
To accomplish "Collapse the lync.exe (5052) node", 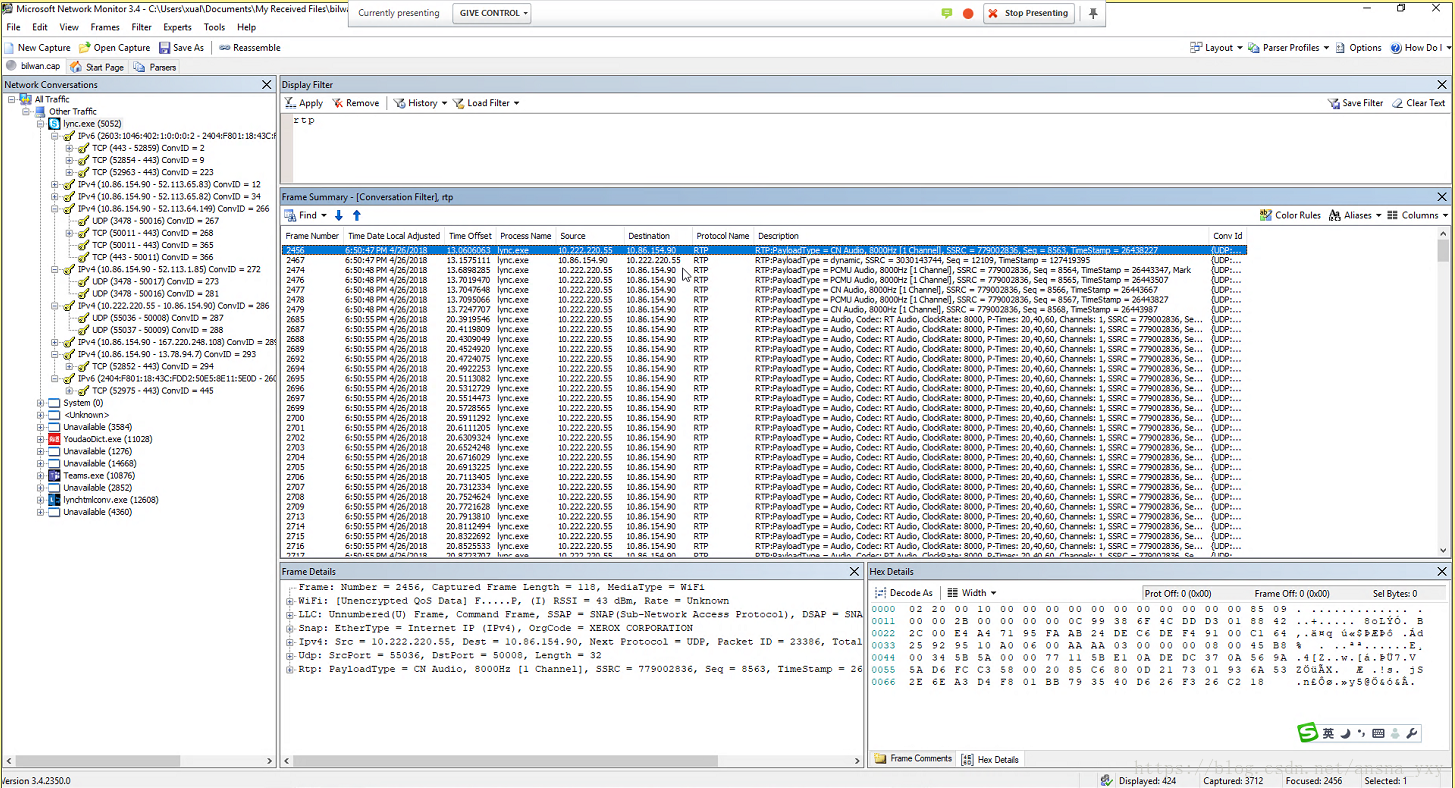I will (41, 124).
